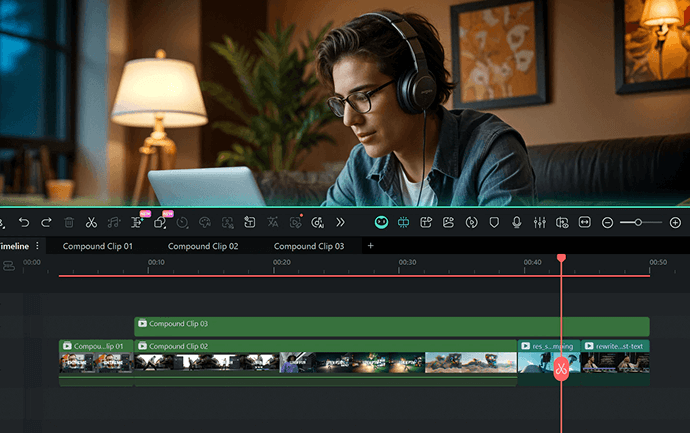The image size is (690, 433).
Task: Open the three-dot menu beside Timeline tab
Action: pos(37,246)
